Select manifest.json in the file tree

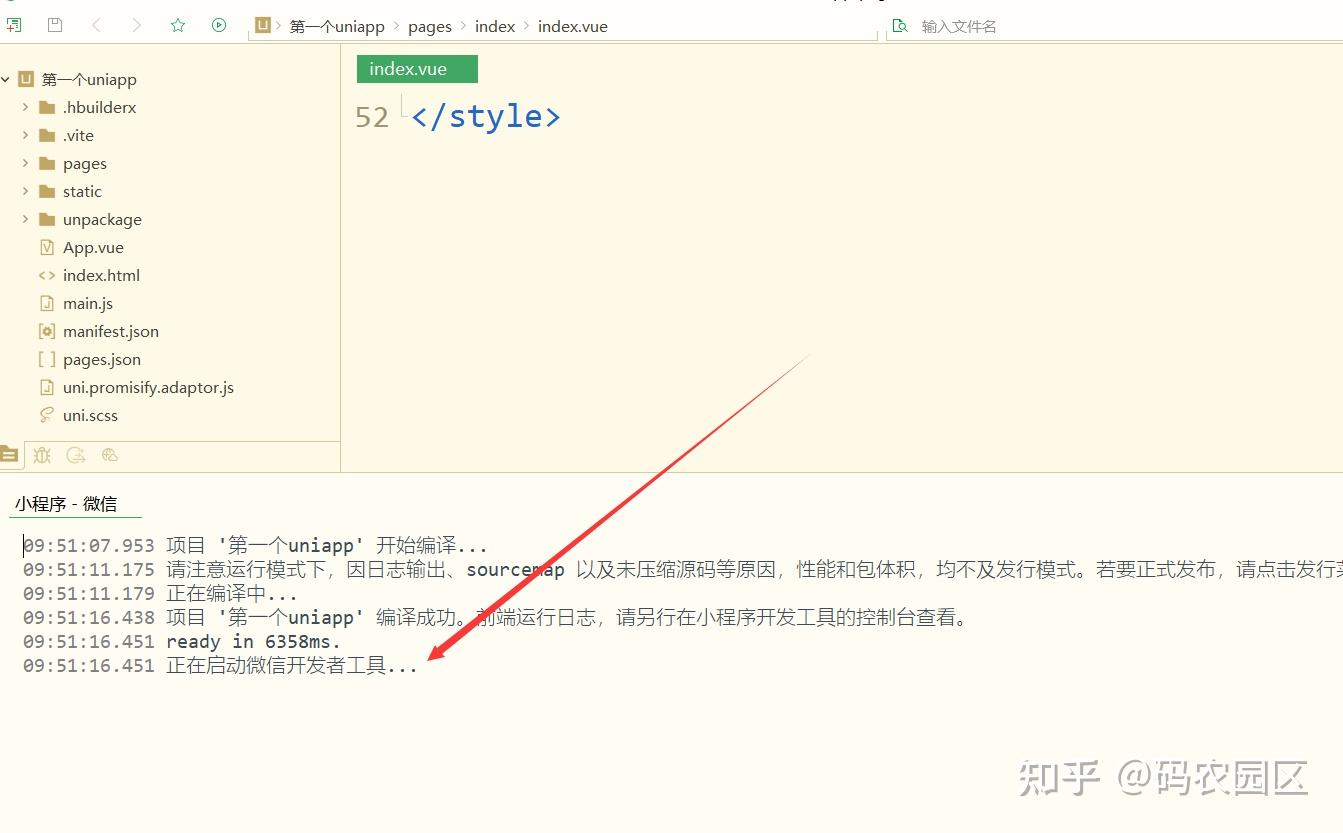[111, 331]
